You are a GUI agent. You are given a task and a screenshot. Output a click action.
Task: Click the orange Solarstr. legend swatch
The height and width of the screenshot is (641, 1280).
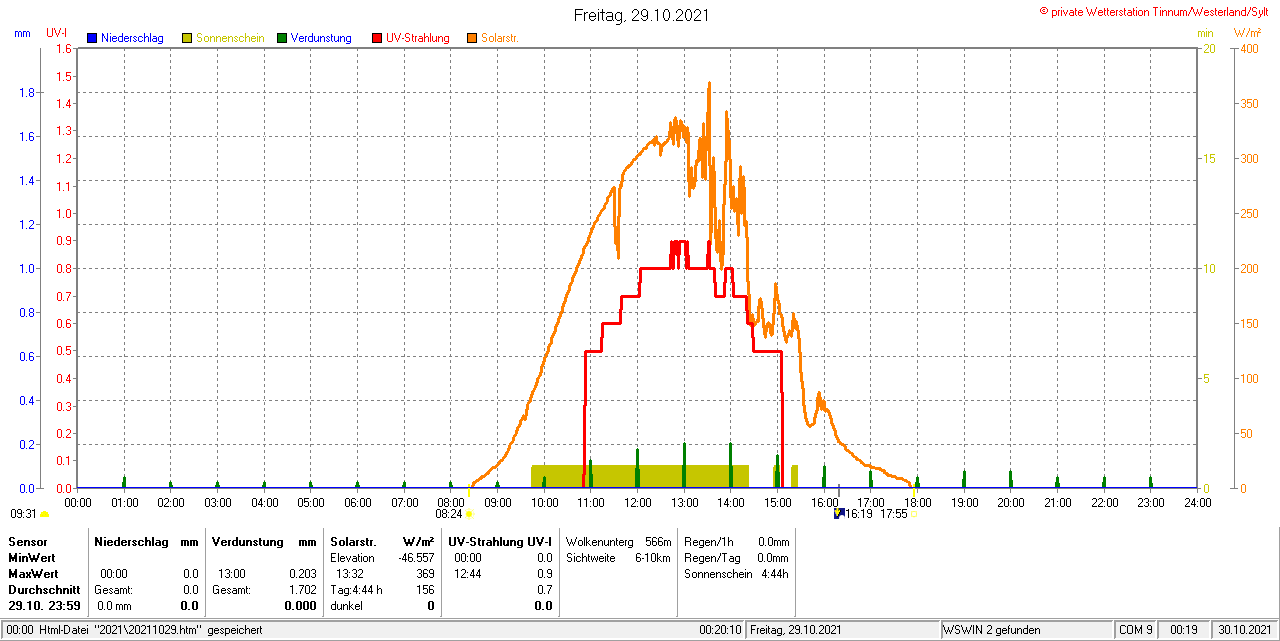(x=472, y=38)
